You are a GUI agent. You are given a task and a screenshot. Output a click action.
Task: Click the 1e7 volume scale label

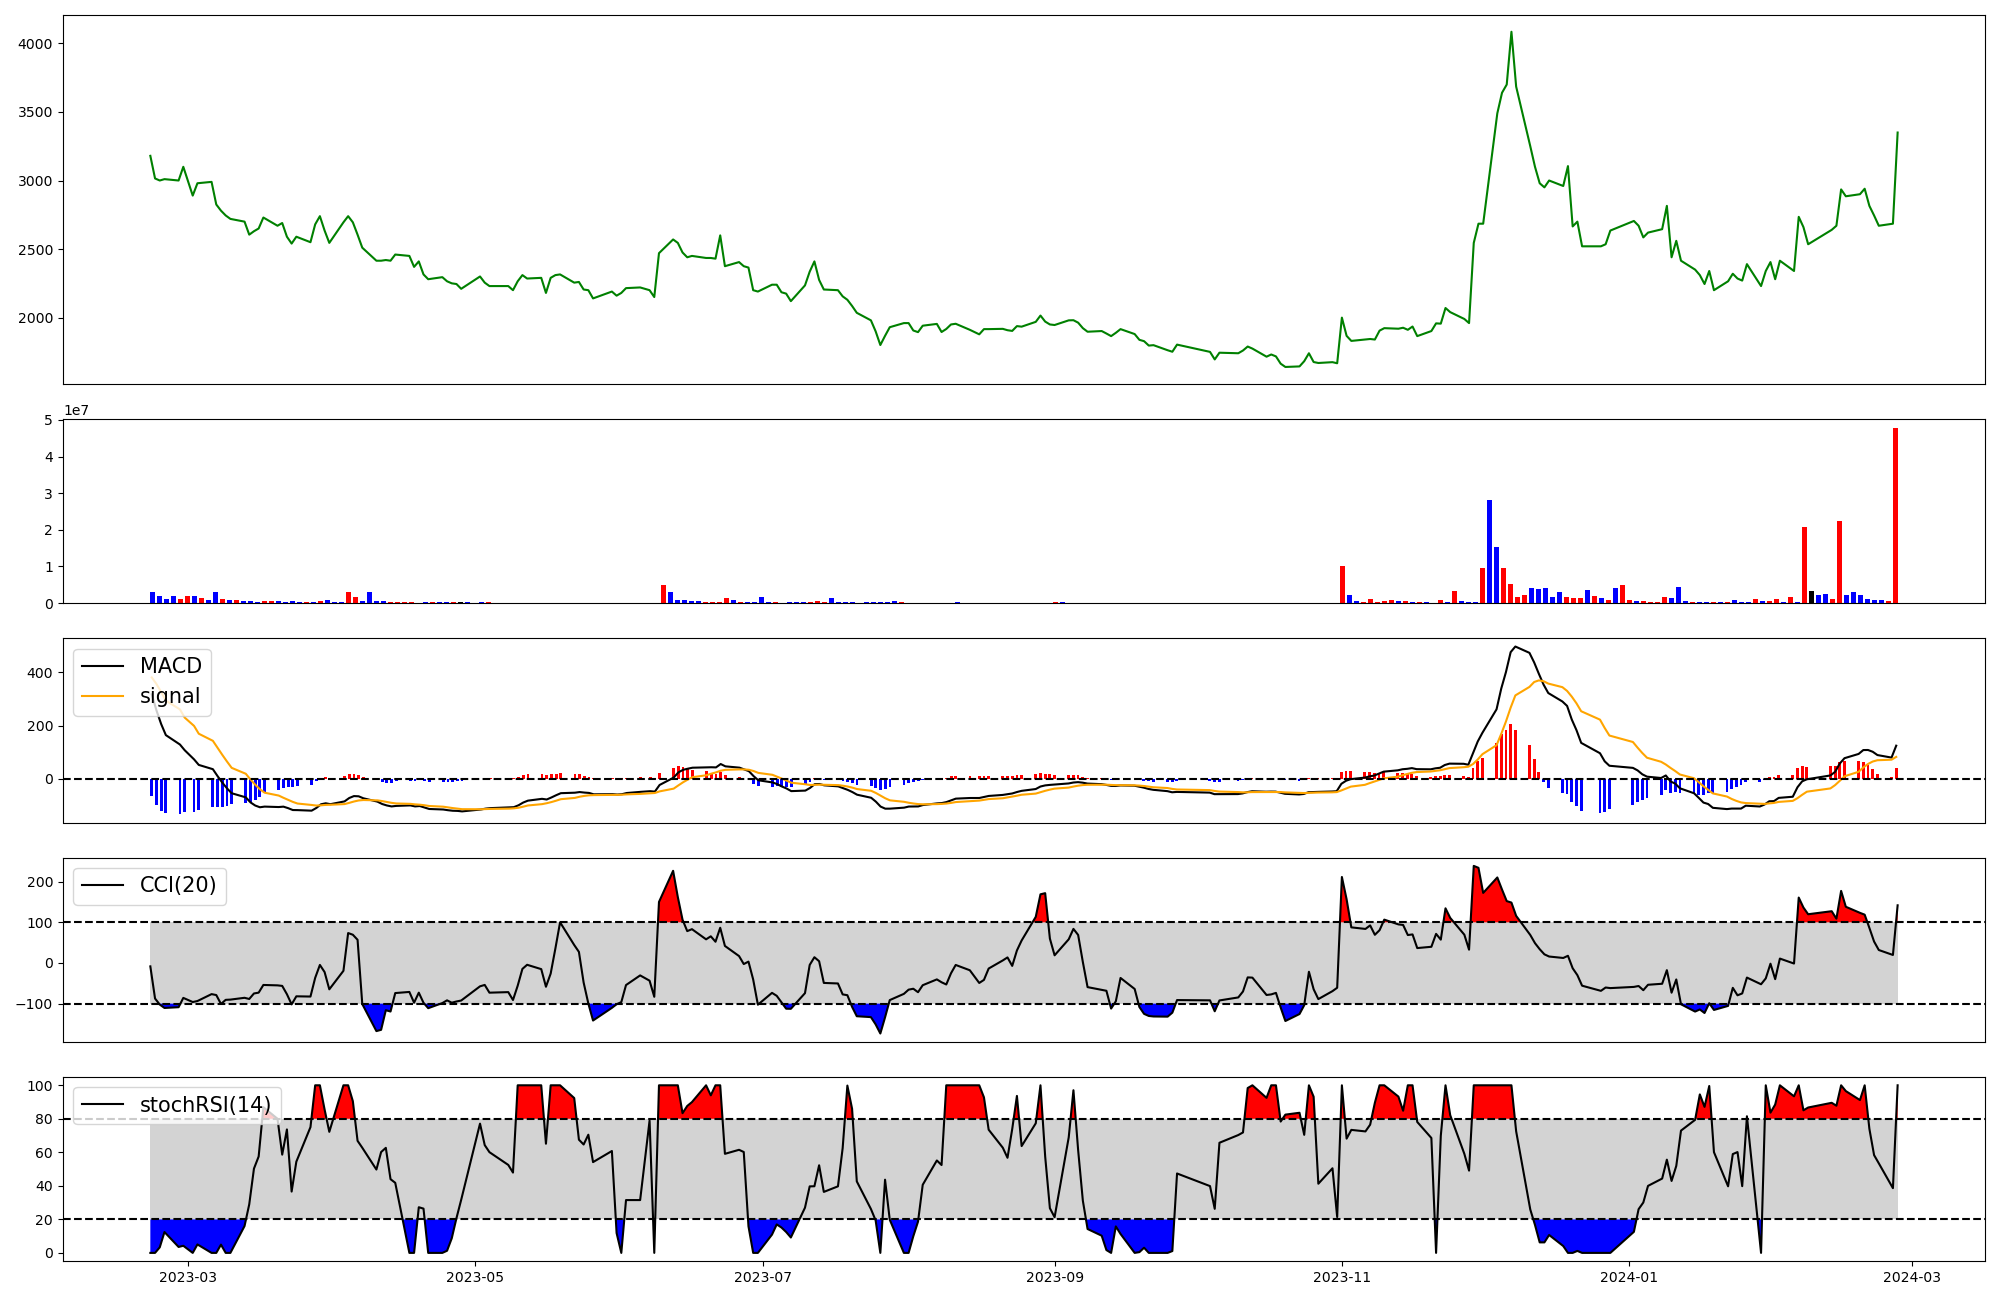point(76,410)
